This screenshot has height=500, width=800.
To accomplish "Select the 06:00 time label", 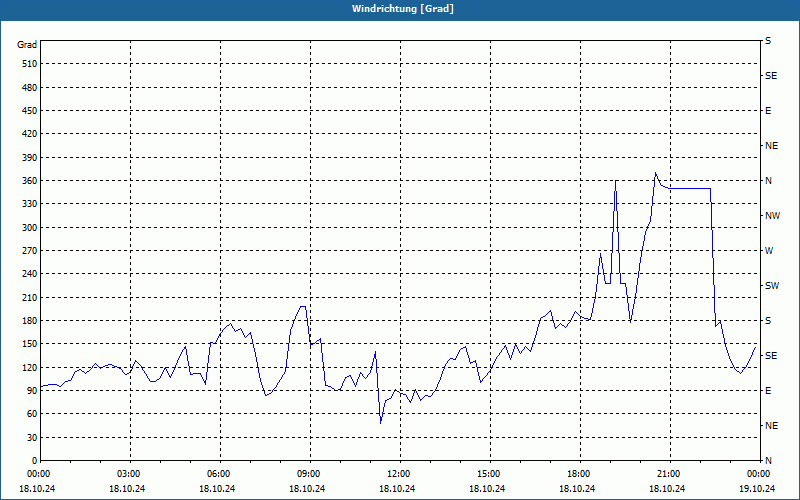I will click(220, 473).
